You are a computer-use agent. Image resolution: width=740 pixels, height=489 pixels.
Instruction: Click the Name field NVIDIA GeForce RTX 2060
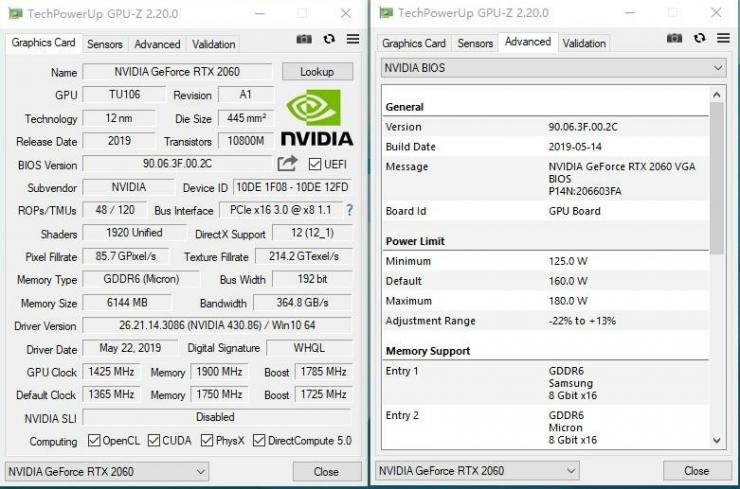[177, 72]
